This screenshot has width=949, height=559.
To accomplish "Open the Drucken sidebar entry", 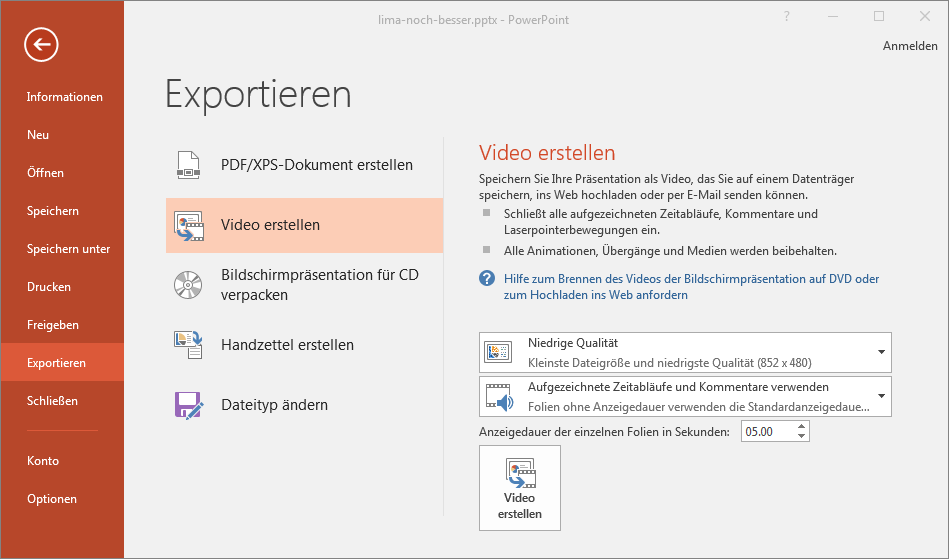I will click(x=49, y=287).
